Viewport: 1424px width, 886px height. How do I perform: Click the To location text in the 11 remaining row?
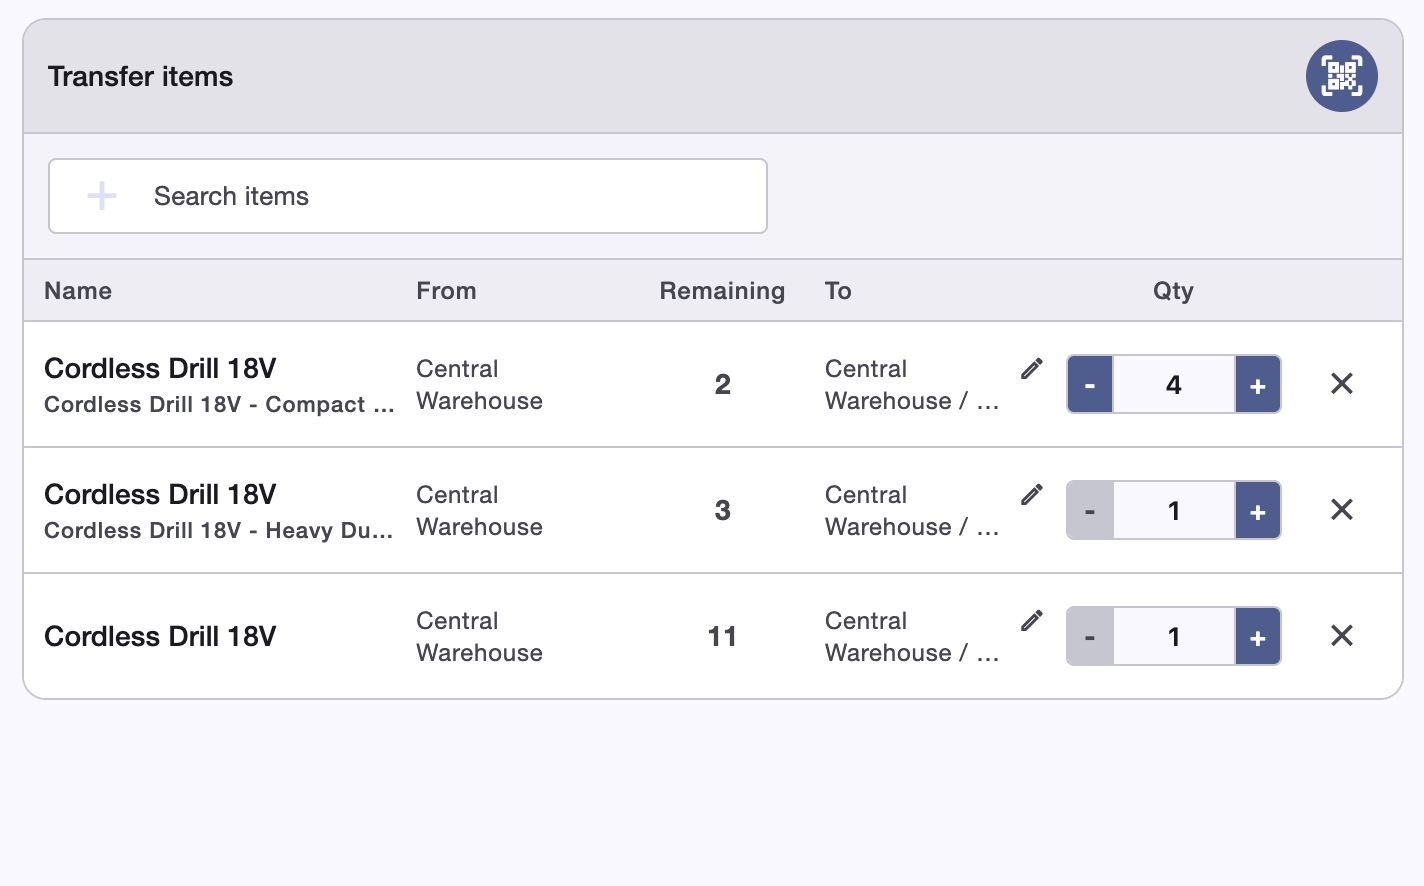(x=912, y=637)
